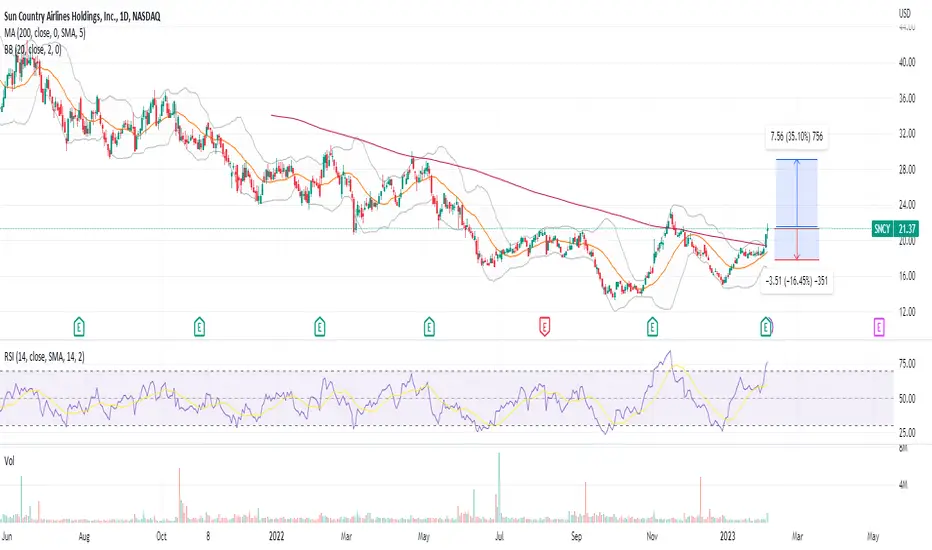The width and height of the screenshot is (932, 550).
Task: Click the first green earnings E marker
Action: 79,326
